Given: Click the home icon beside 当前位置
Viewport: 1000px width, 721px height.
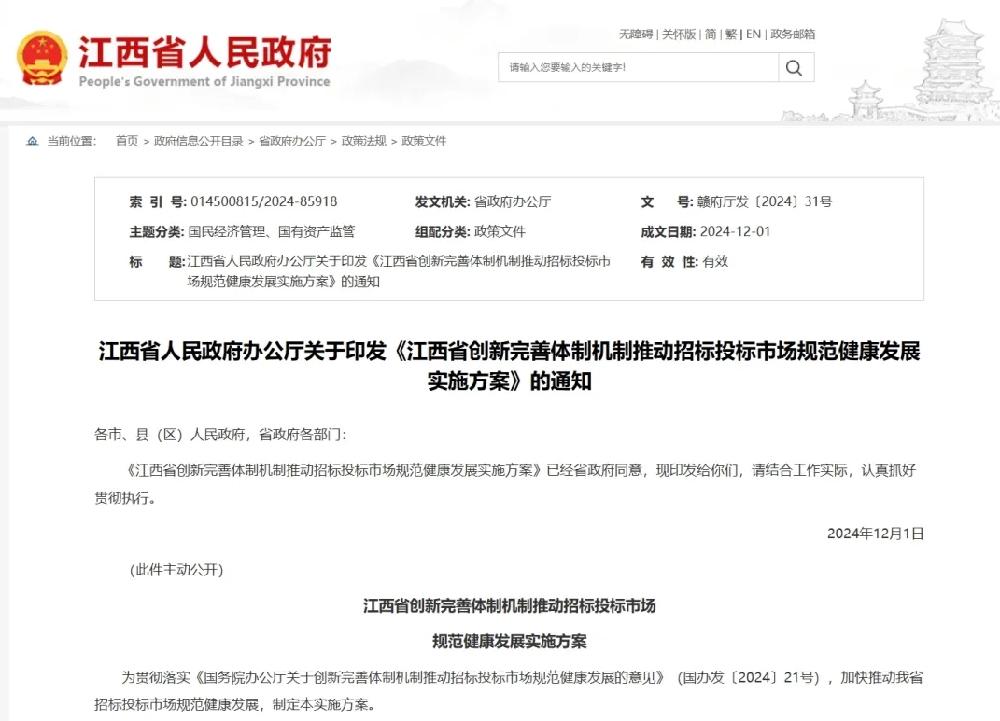Looking at the screenshot, I should (32, 141).
